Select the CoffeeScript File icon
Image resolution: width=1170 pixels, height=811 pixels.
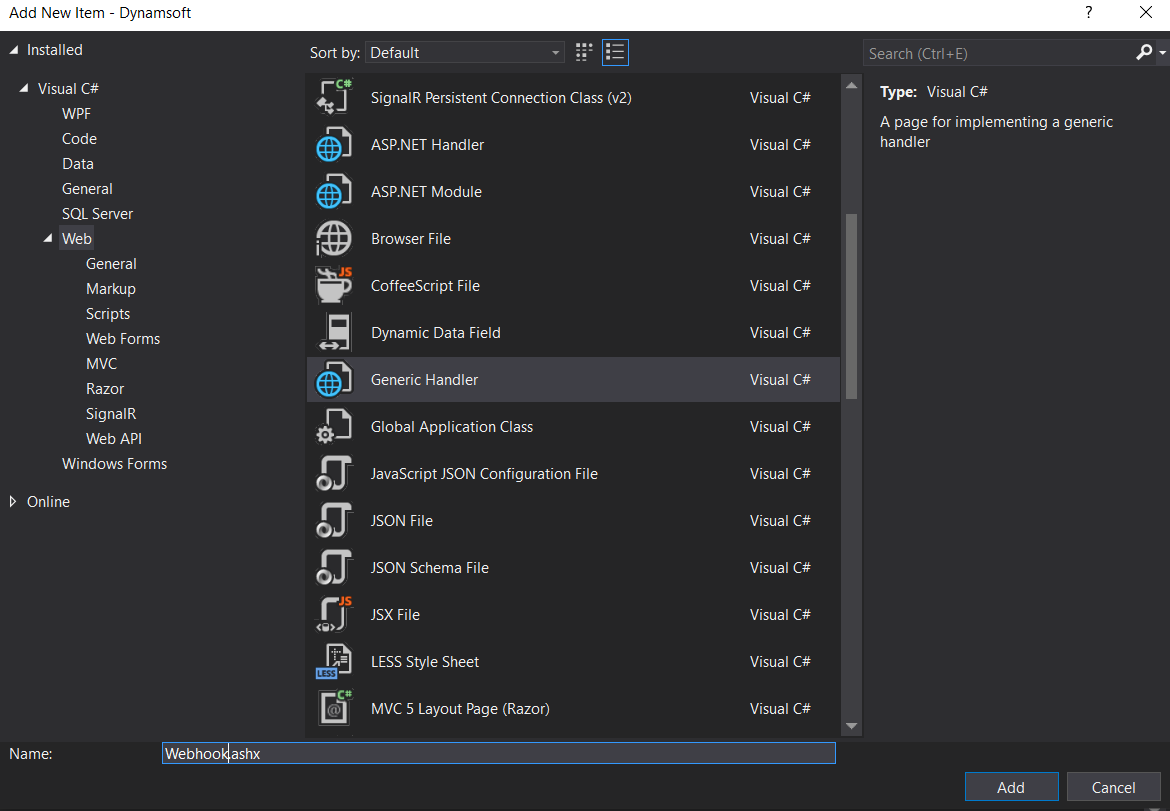[334, 286]
